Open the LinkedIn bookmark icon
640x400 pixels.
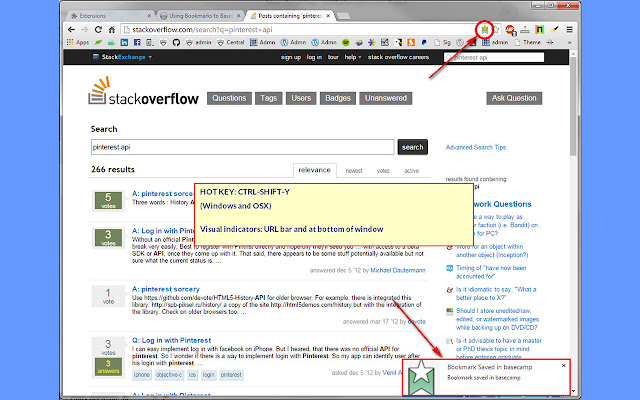[124, 42]
